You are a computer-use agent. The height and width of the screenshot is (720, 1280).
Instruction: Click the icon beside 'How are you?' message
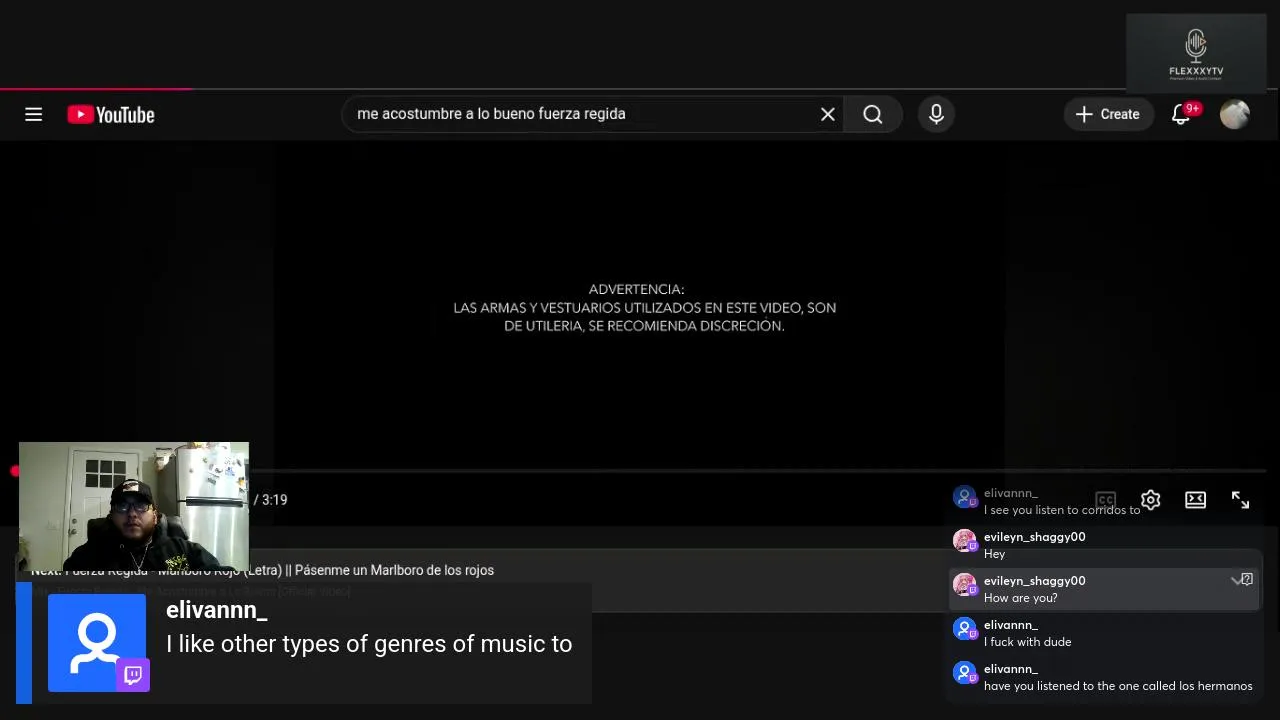click(x=1246, y=580)
